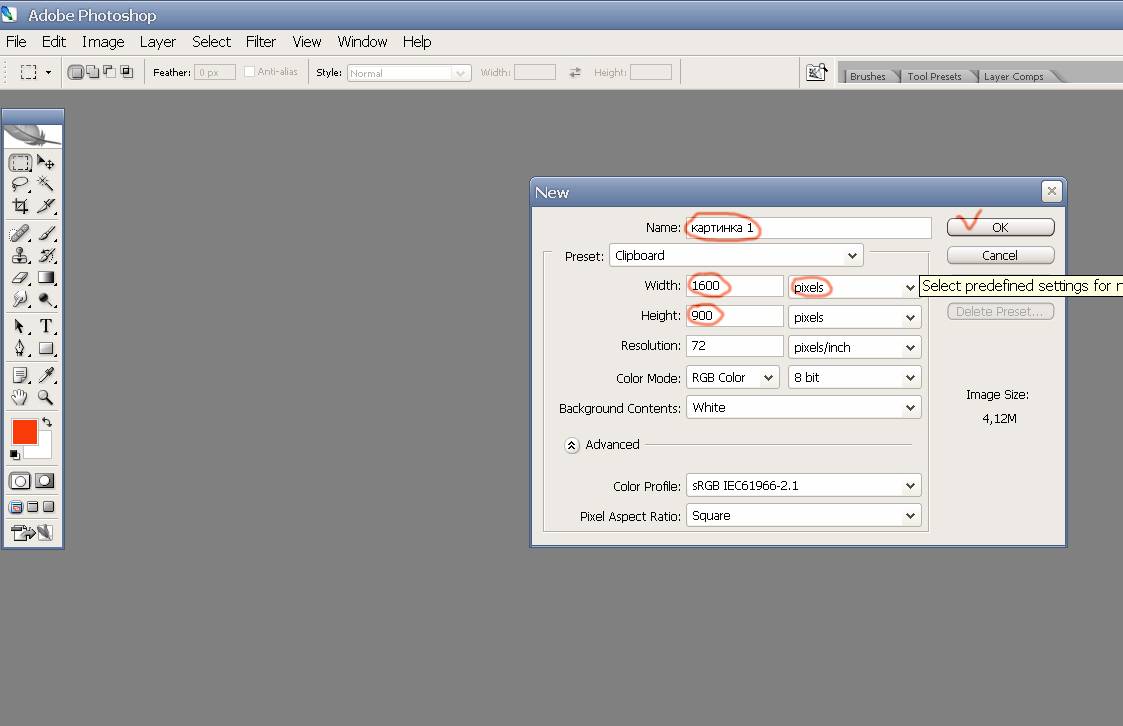Select the Magic Wand tool
Screen dimensions: 1123x726
pos(46,184)
